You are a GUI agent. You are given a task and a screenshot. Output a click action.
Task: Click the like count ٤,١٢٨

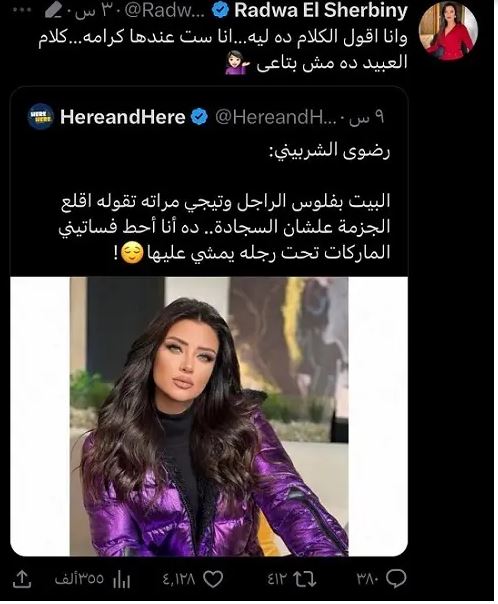[179, 579]
